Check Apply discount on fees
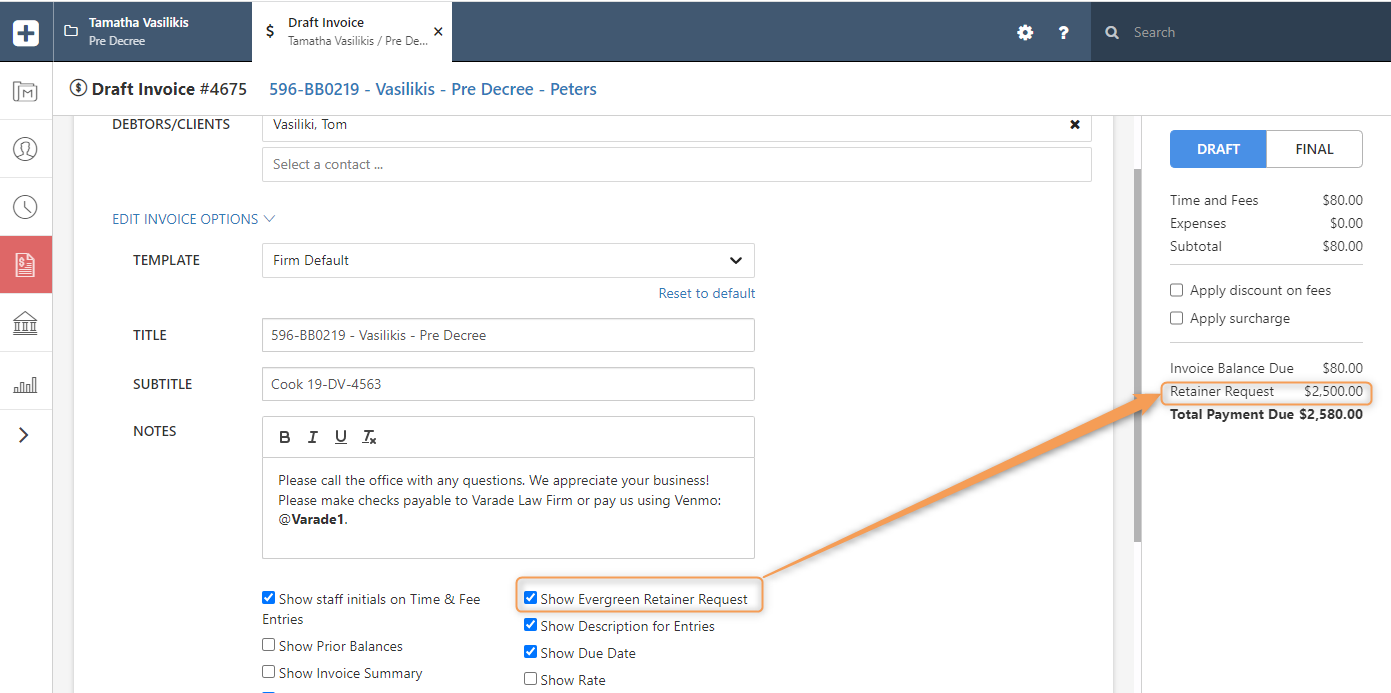The width and height of the screenshot is (1391, 693). (x=1177, y=290)
